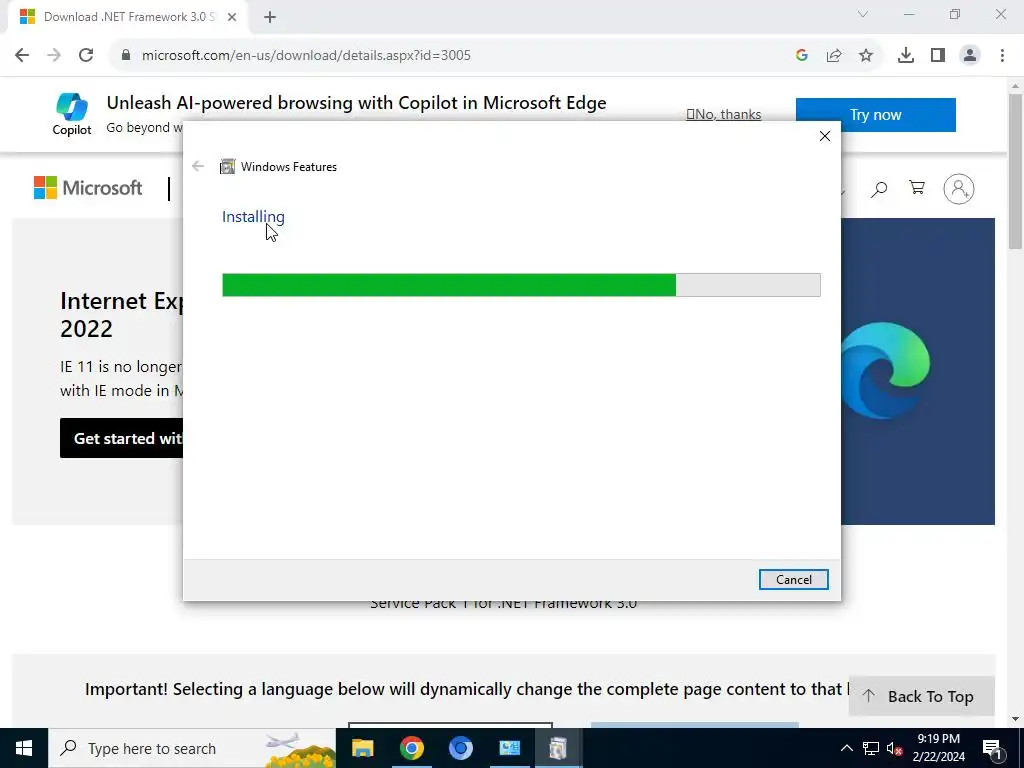Screen dimensions: 1024x768
Task: Click the muted volume tray icon
Action: coord(895,748)
